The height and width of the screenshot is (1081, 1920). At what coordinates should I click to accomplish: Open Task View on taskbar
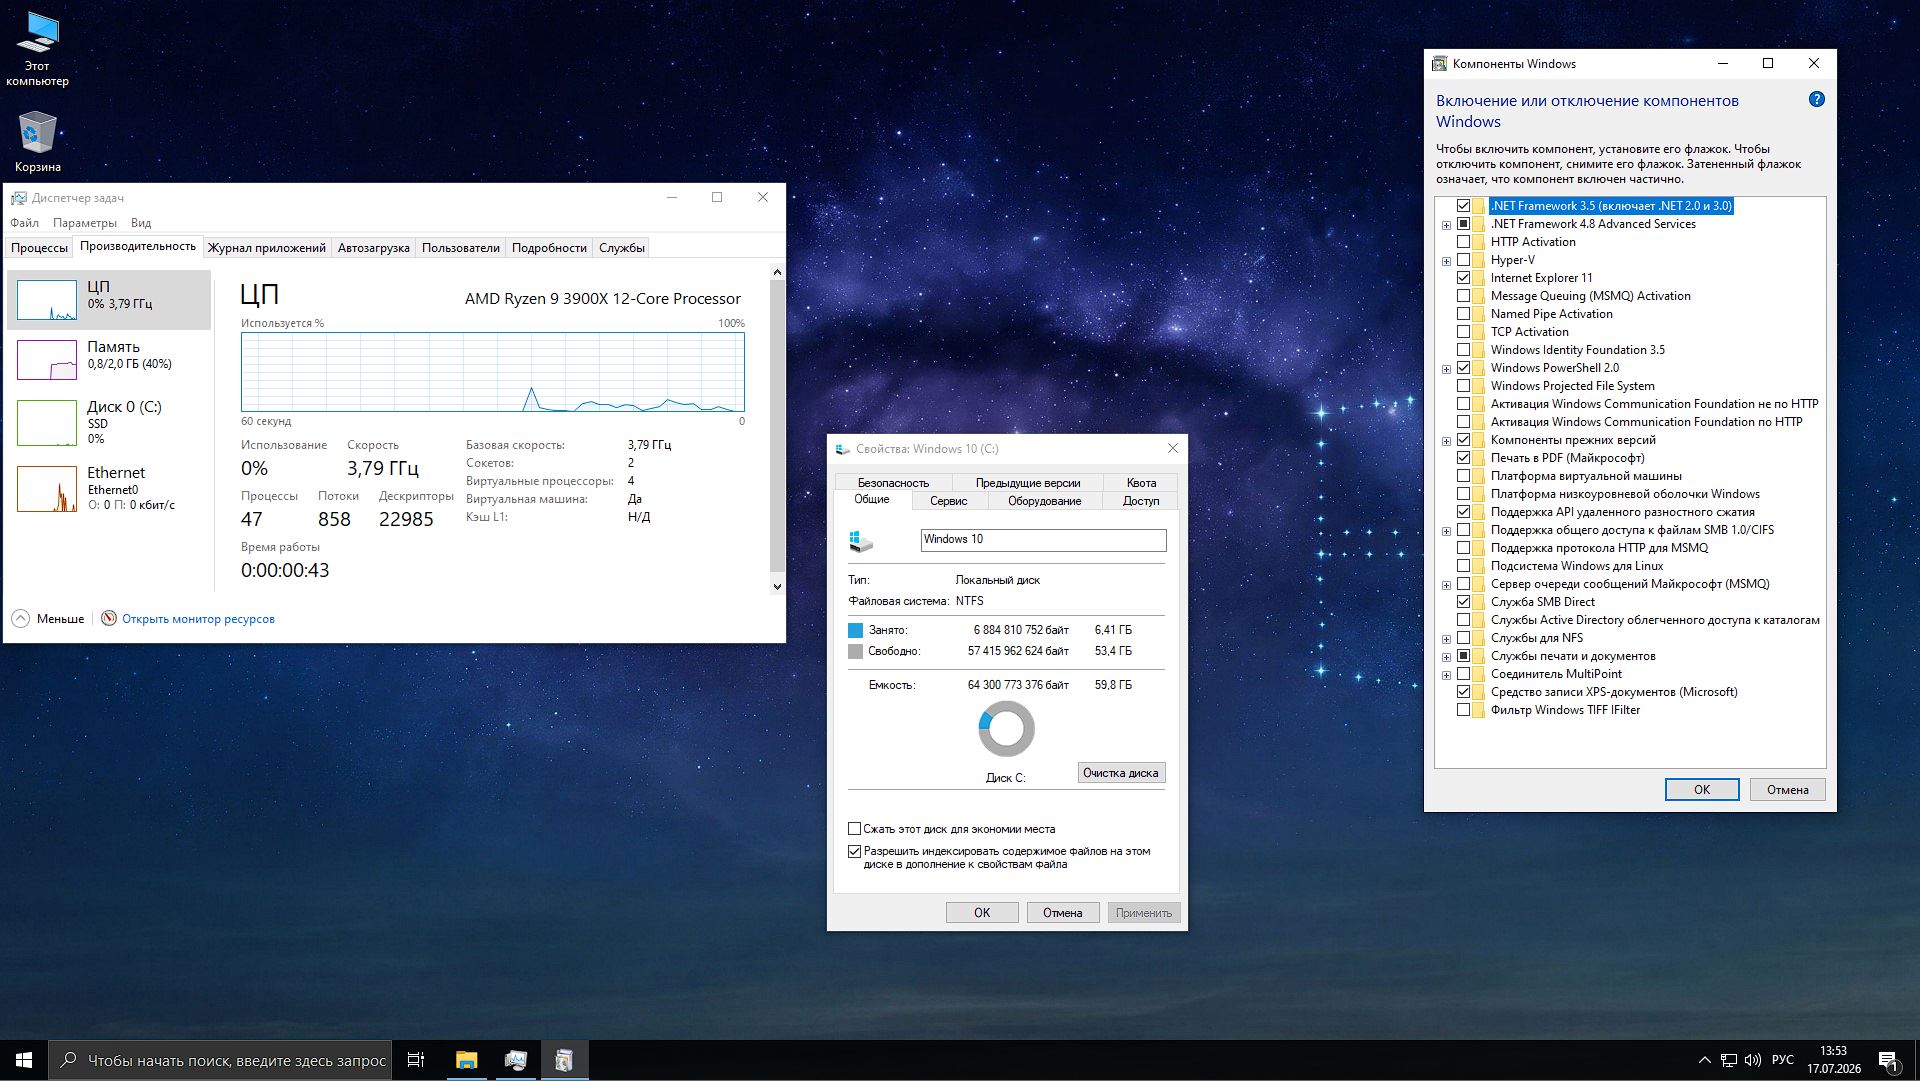[416, 1060]
